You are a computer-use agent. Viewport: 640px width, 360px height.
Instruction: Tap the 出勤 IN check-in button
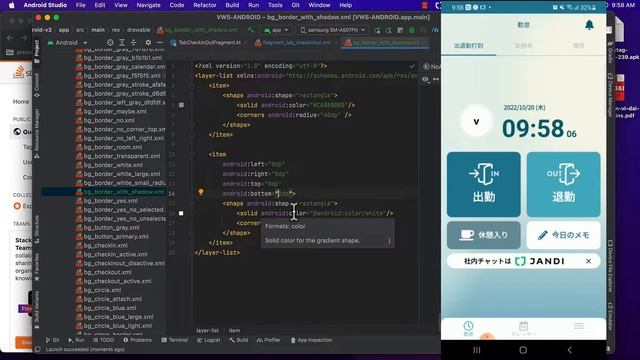pos(484,184)
